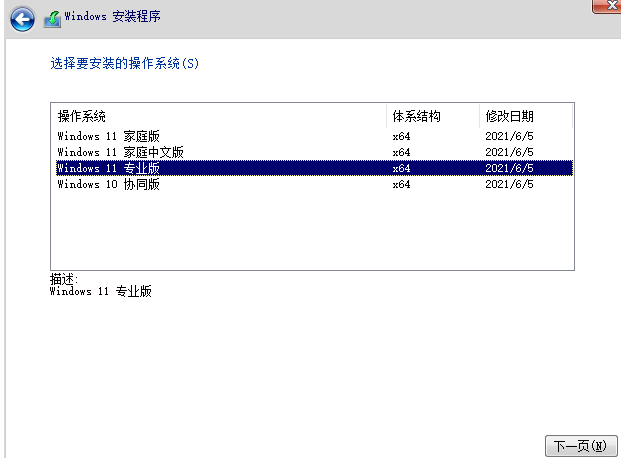Select the Windows 11 专业版 row
The width and height of the screenshot is (621, 458).
[x=314, y=168]
